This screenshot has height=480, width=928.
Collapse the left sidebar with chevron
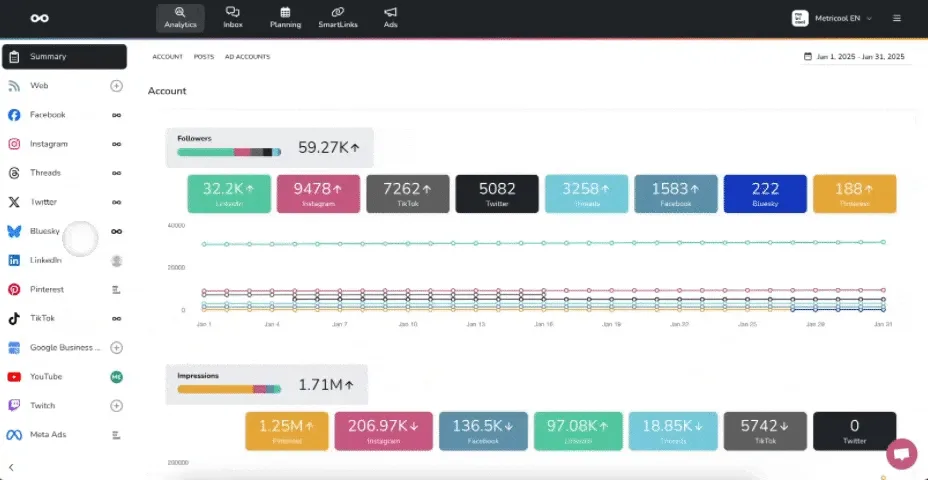click(x=11, y=467)
